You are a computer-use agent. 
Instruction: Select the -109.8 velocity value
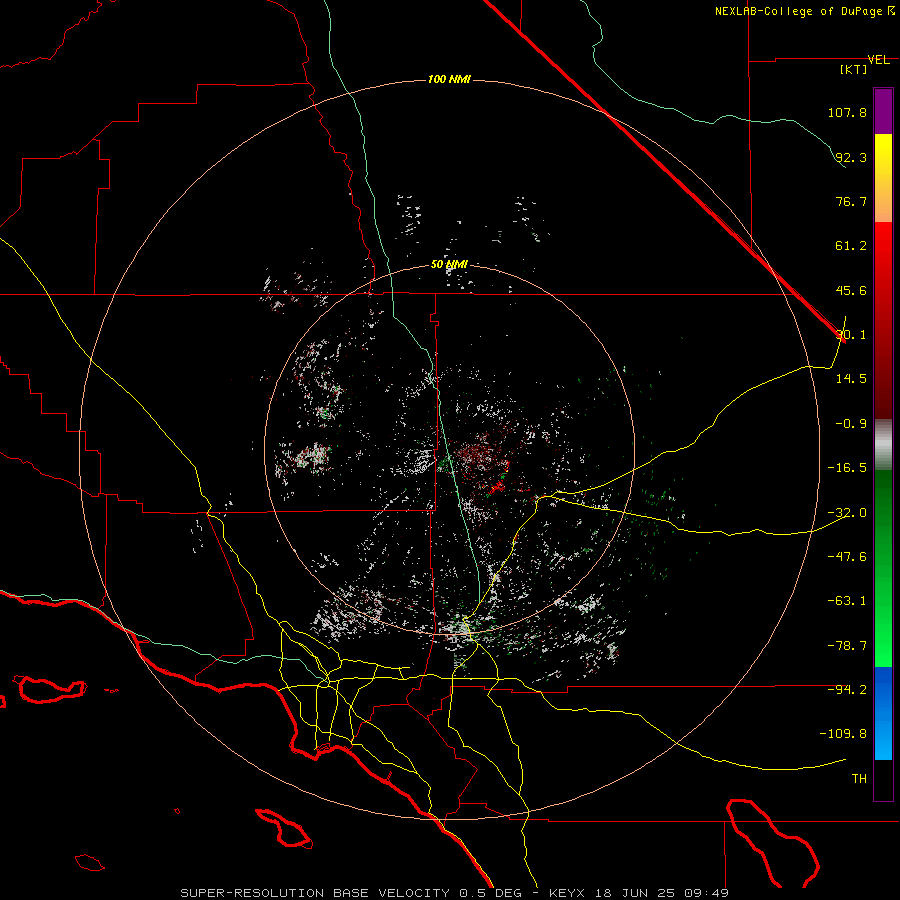(x=844, y=734)
